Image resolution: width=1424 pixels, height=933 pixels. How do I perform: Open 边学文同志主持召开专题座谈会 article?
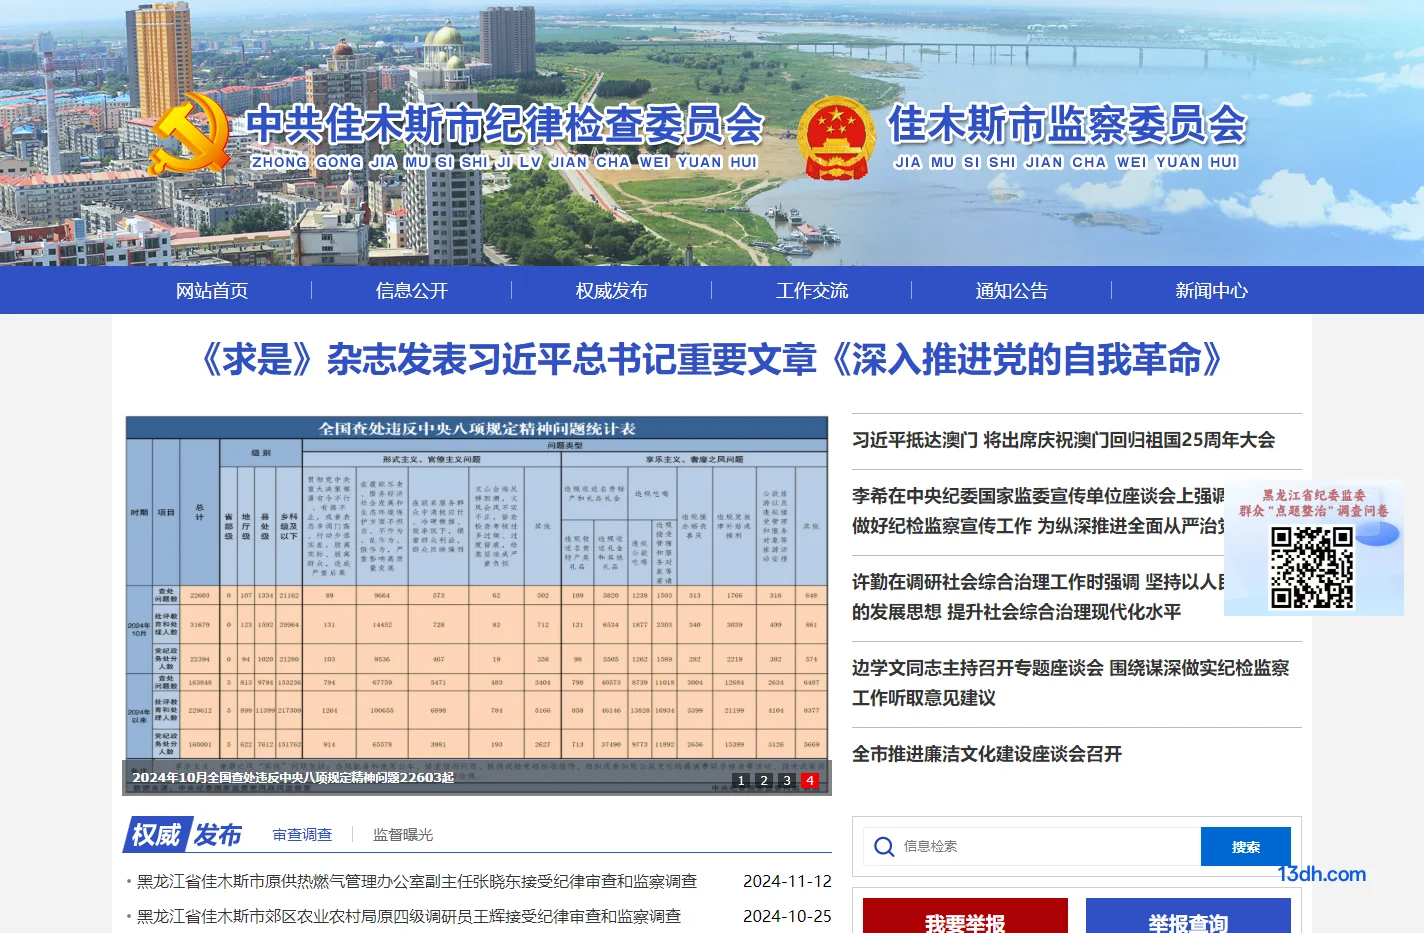[x=1071, y=683]
